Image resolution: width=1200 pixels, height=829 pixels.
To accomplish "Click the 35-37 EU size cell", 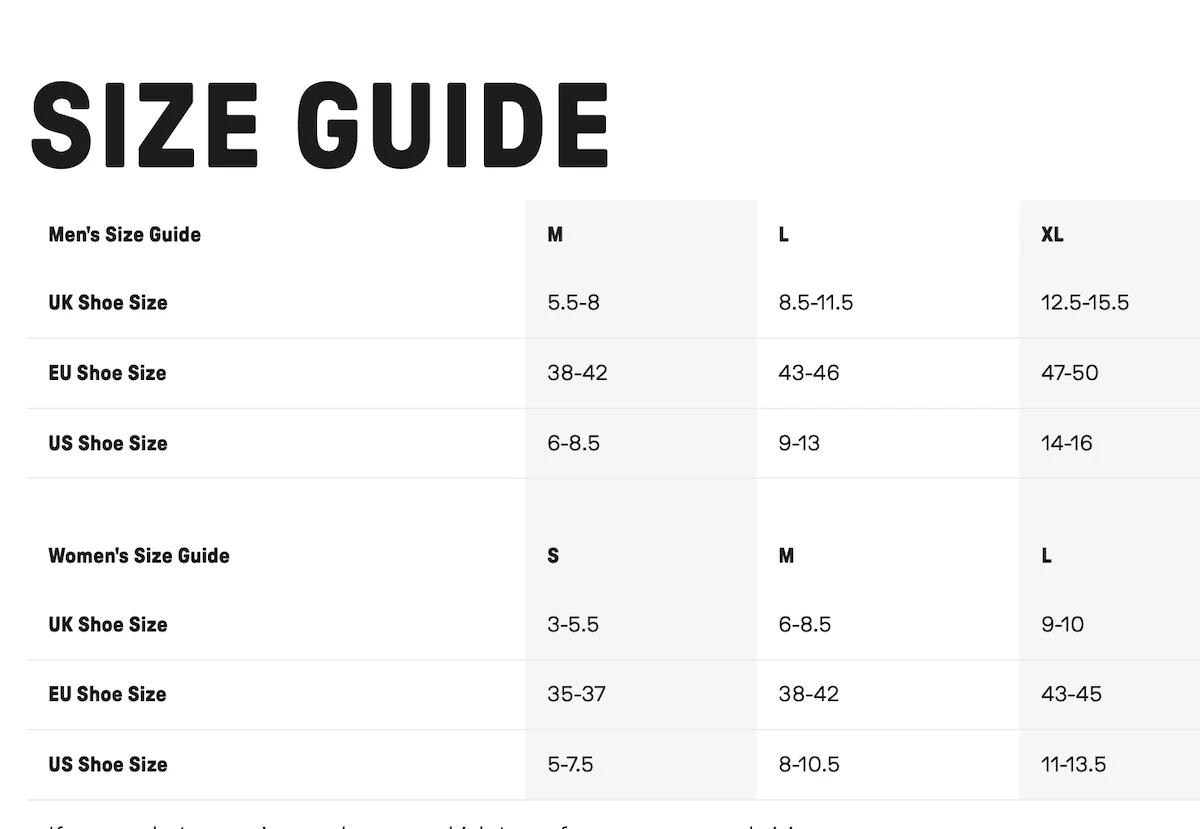I will pyautogui.click(x=576, y=694).
